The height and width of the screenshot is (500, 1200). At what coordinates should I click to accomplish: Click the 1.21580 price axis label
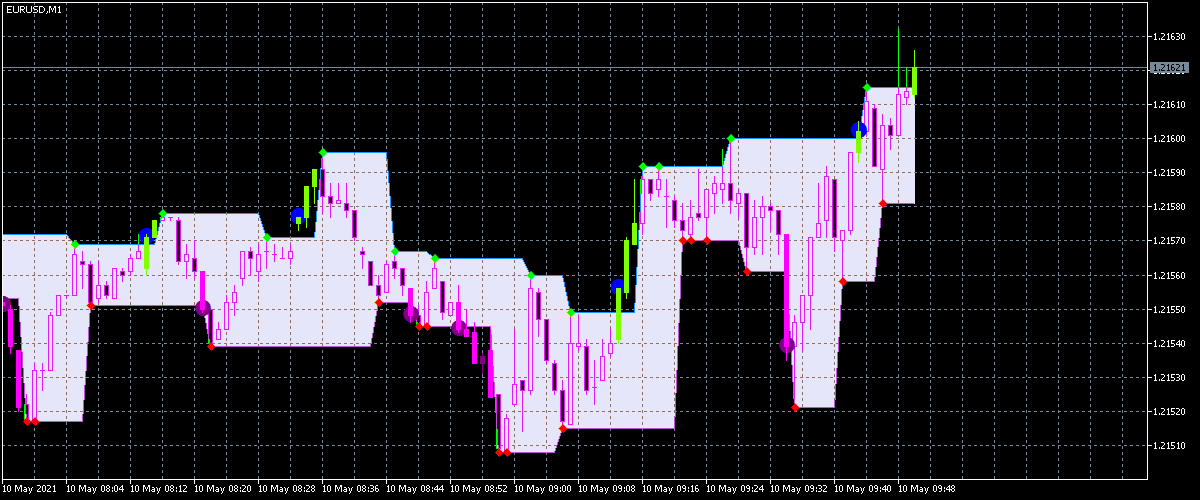tap(1168, 207)
